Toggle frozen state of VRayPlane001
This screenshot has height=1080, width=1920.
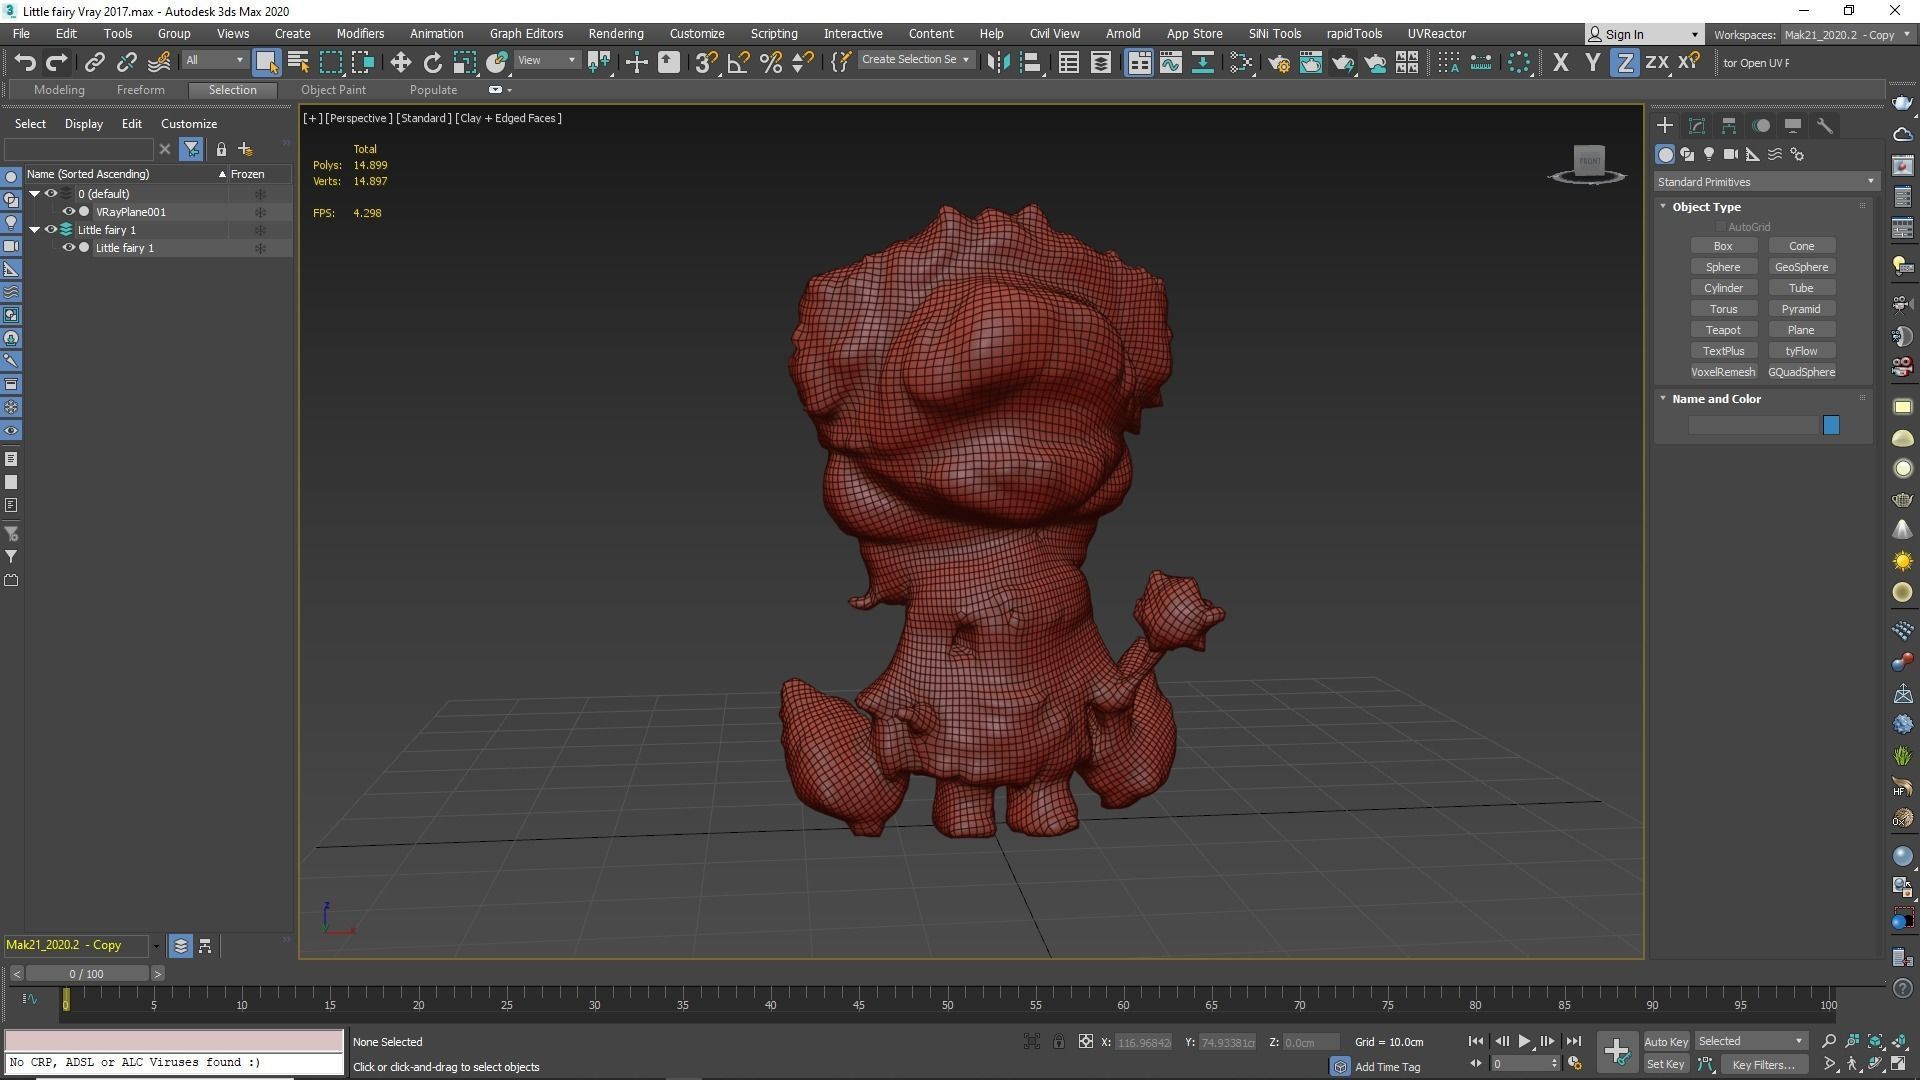point(260,212)
